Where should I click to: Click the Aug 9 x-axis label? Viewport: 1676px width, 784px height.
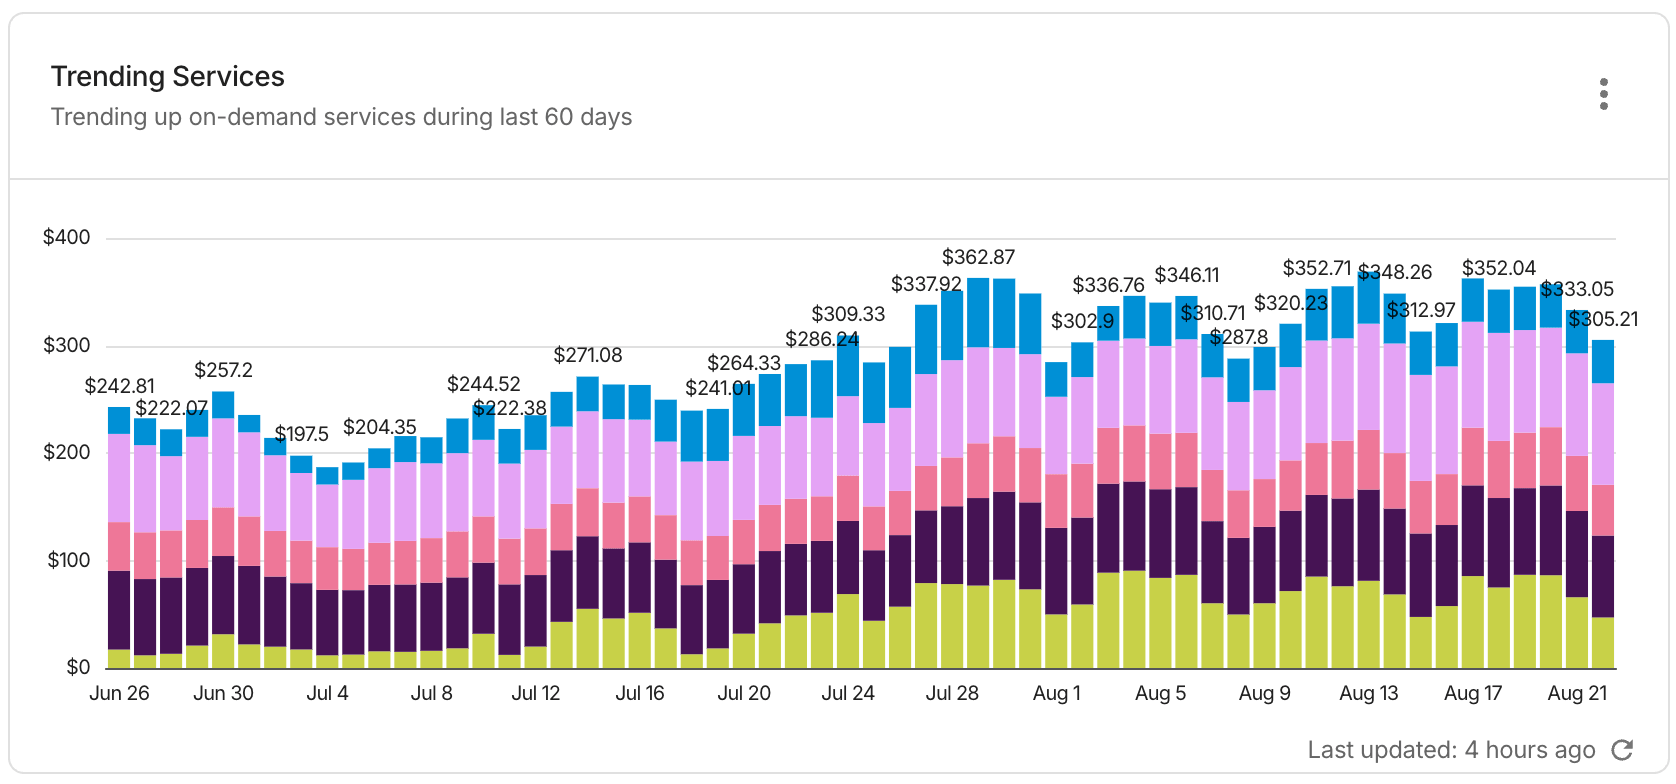click(1264, 693)
